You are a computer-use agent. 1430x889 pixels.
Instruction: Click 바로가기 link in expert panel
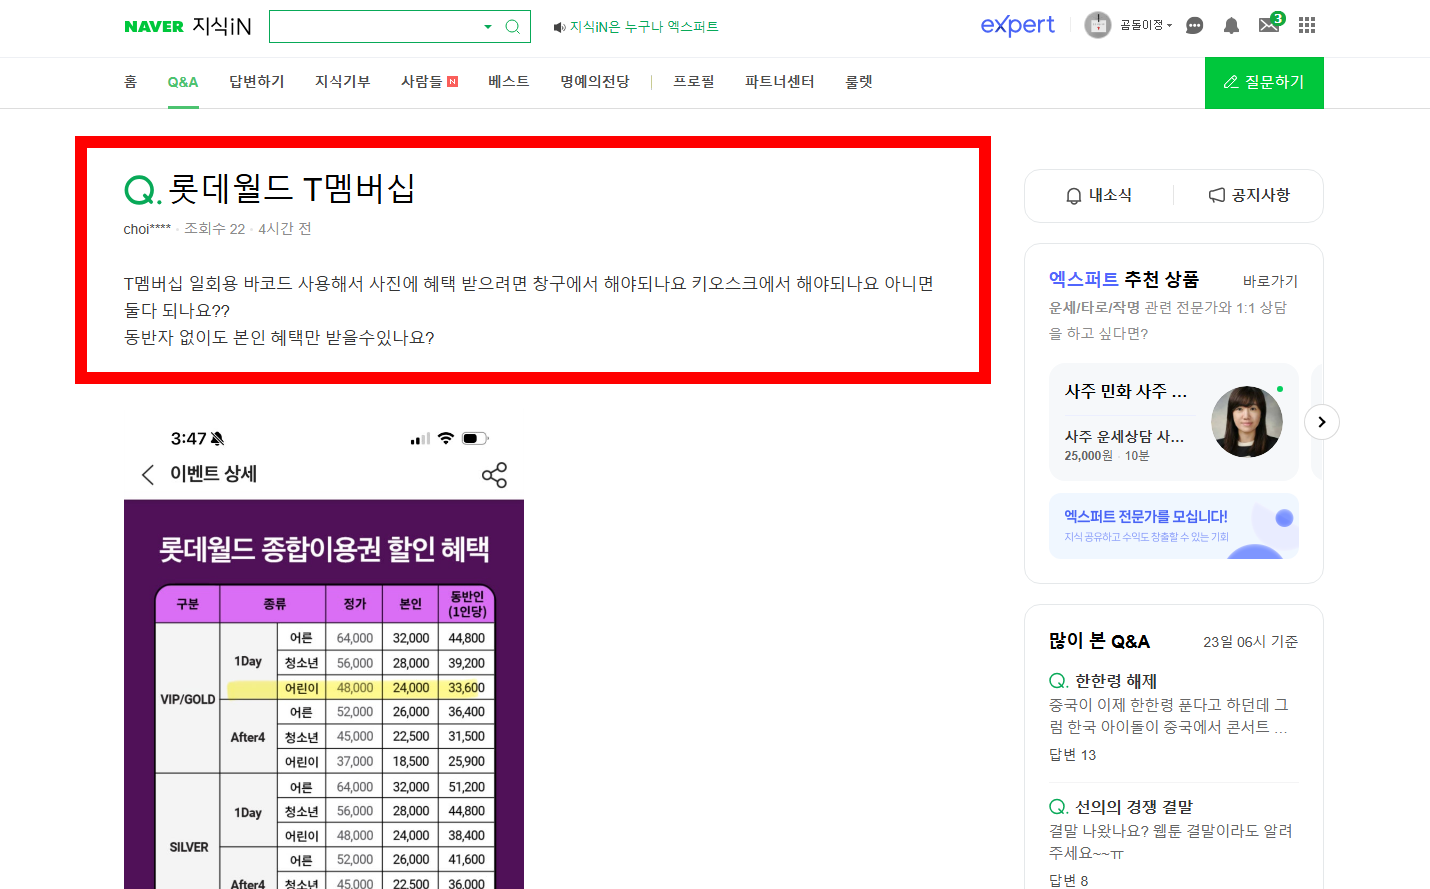pos(1270,282)
